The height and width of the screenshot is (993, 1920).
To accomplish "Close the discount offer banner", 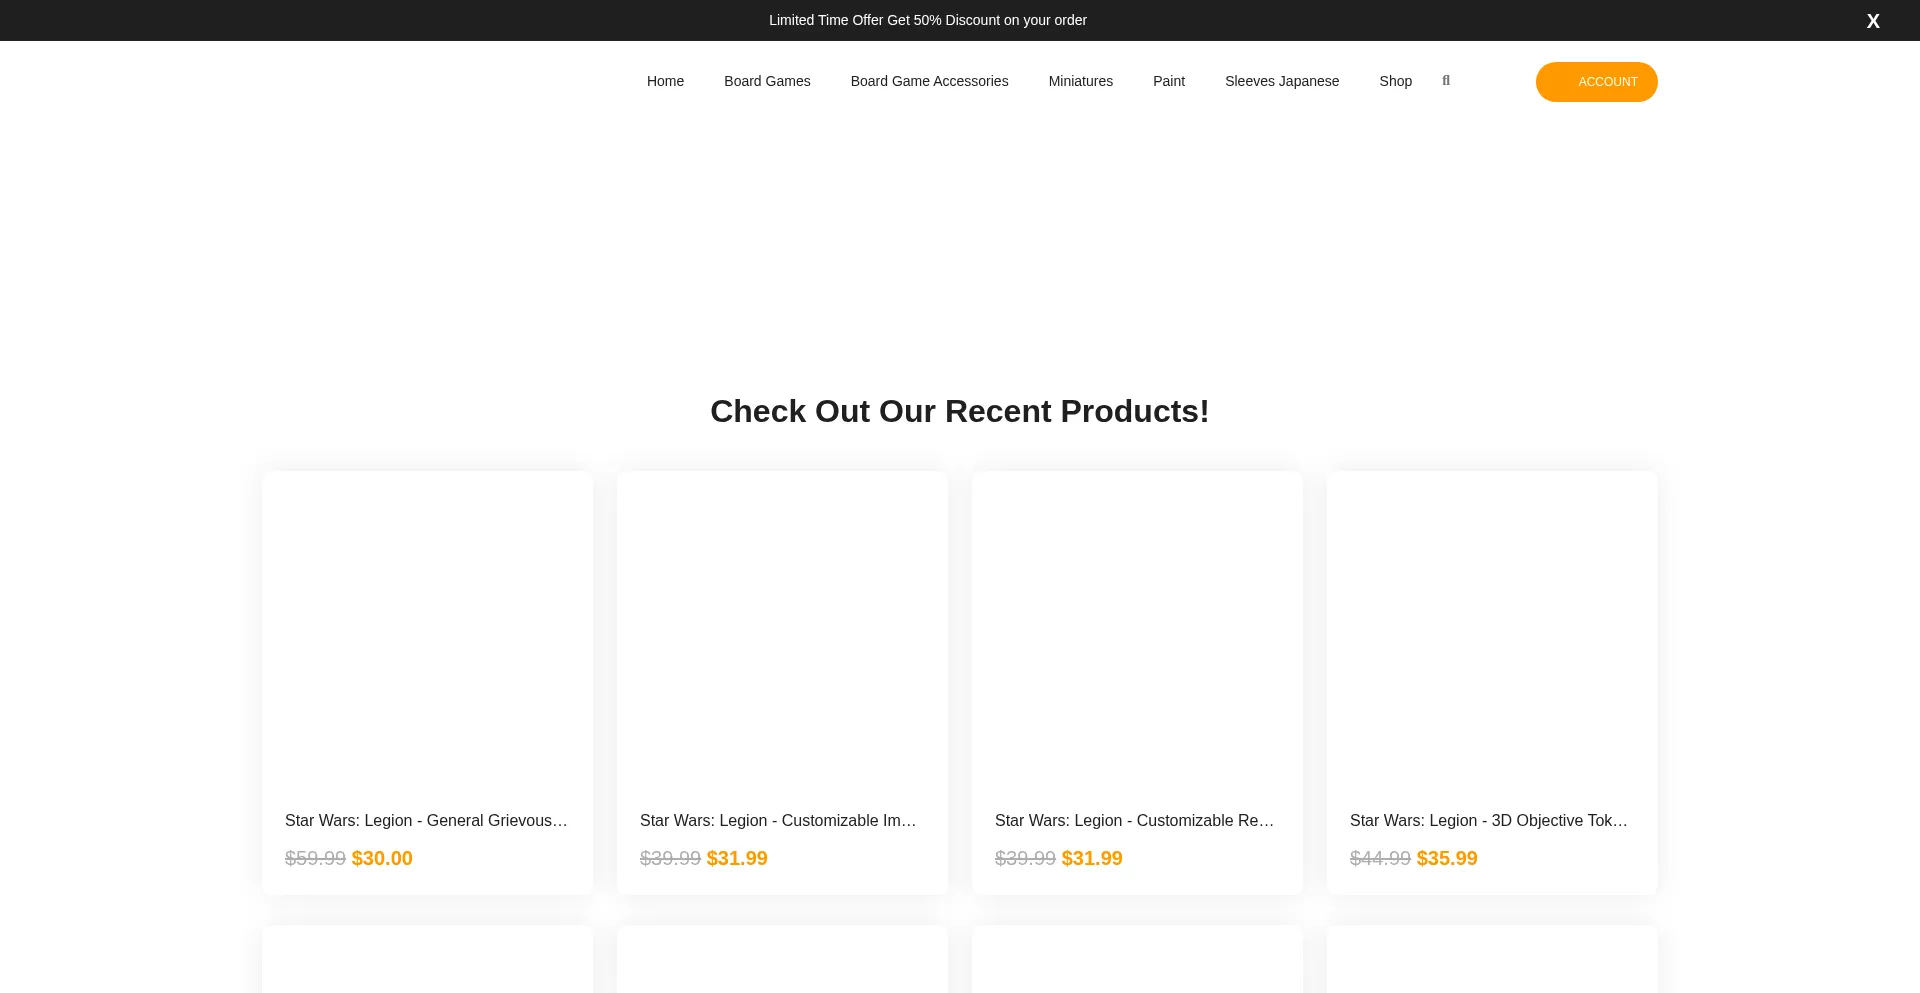I will coord(1872,20).
